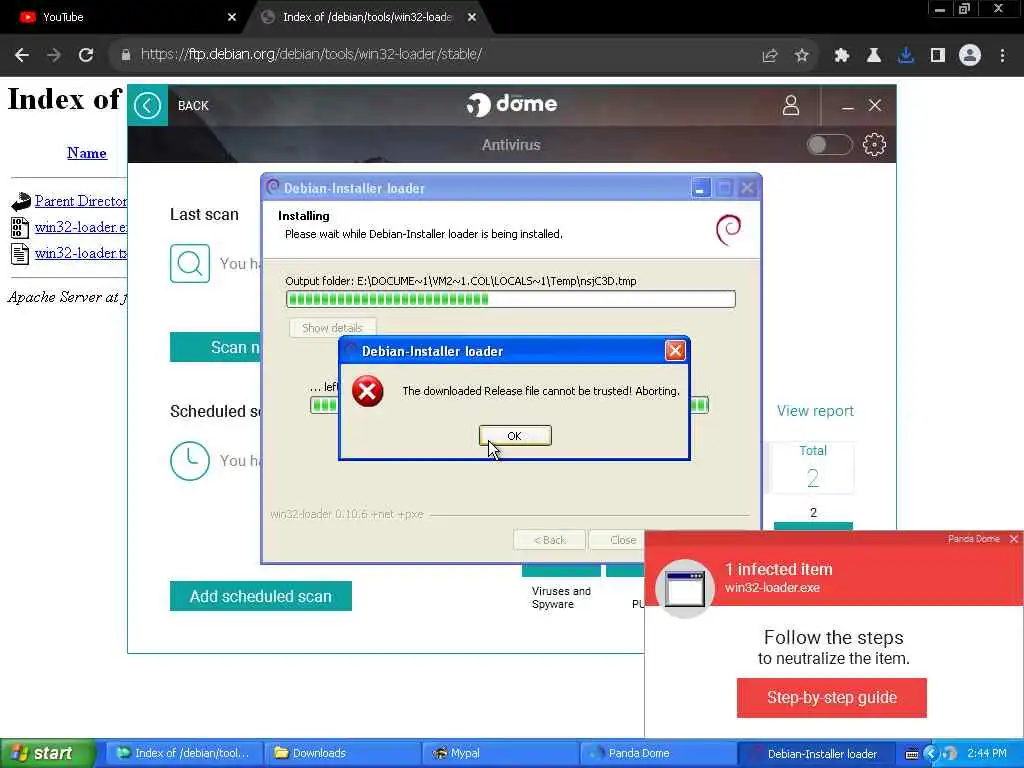This screenshot has height=768, width=1024.
Task: Click the Scheduled scans clock icon
Action: point(190,460)
